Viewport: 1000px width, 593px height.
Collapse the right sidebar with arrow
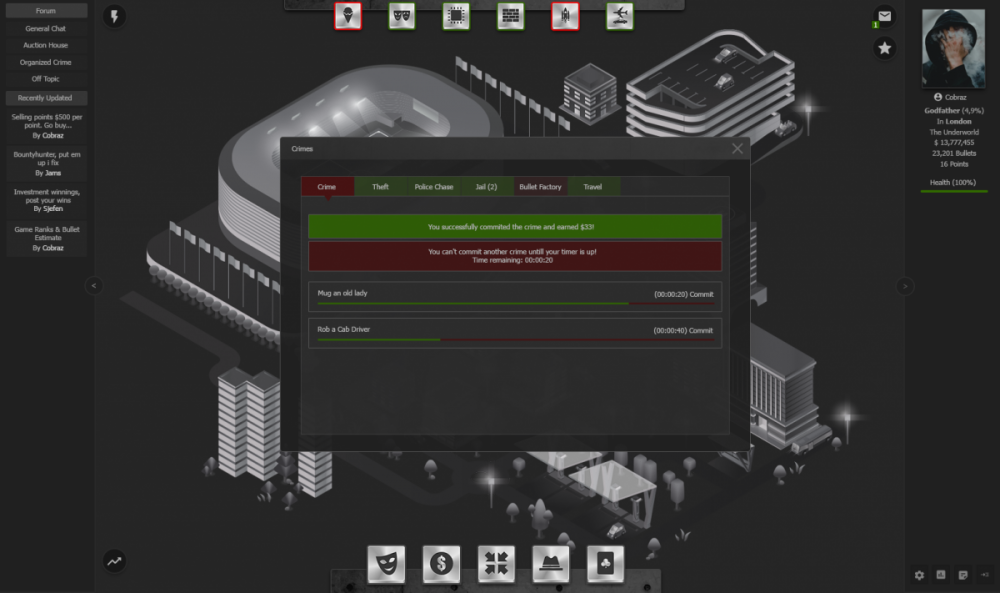click(x=905, y=286)
